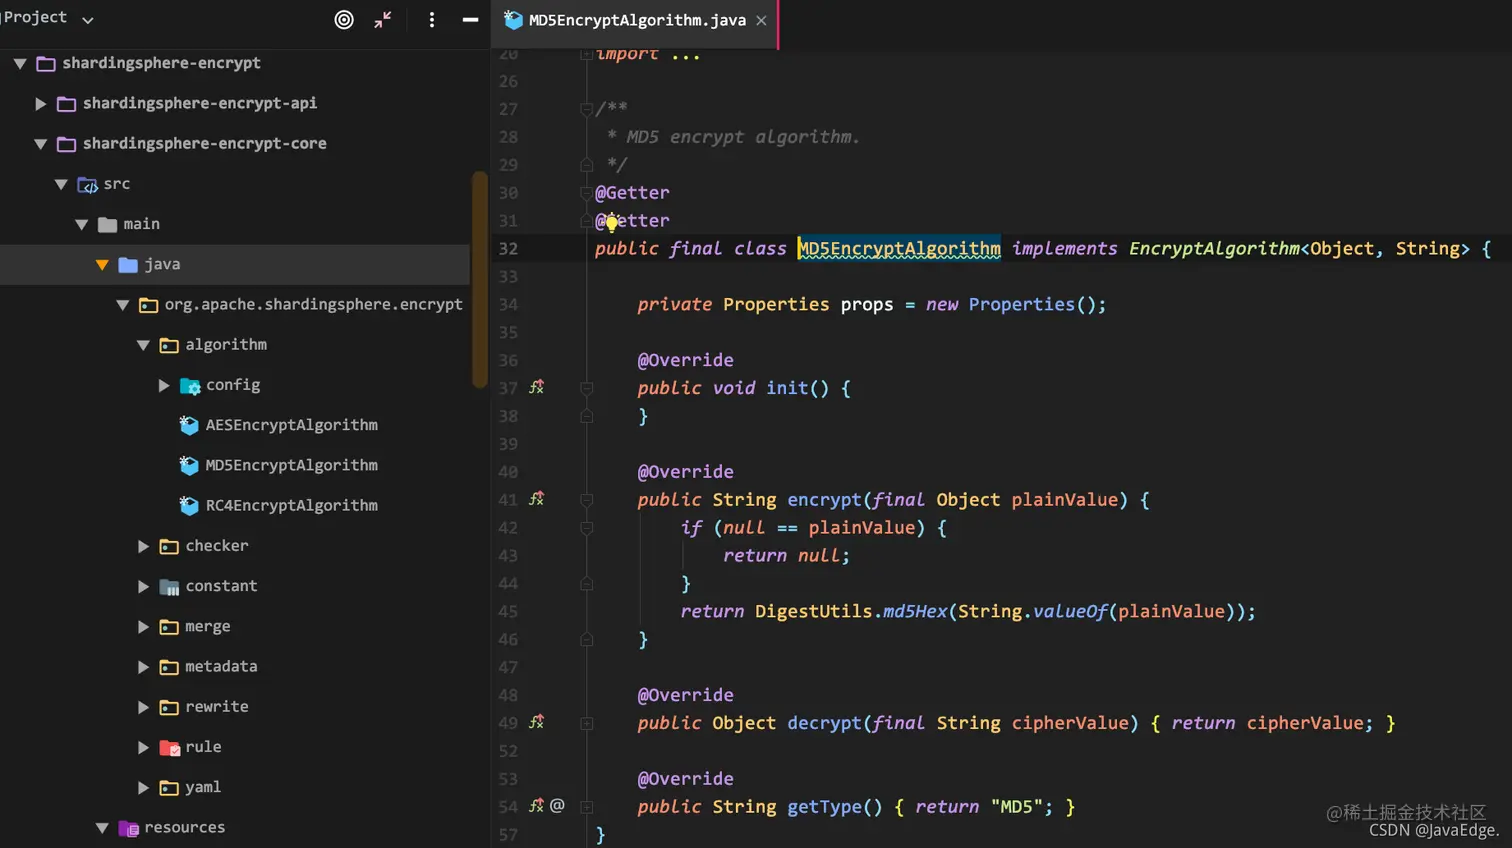1512x848 pixels.
Task: Click the yellow lightbulb intention icon
Action: [x=611, y=223]
